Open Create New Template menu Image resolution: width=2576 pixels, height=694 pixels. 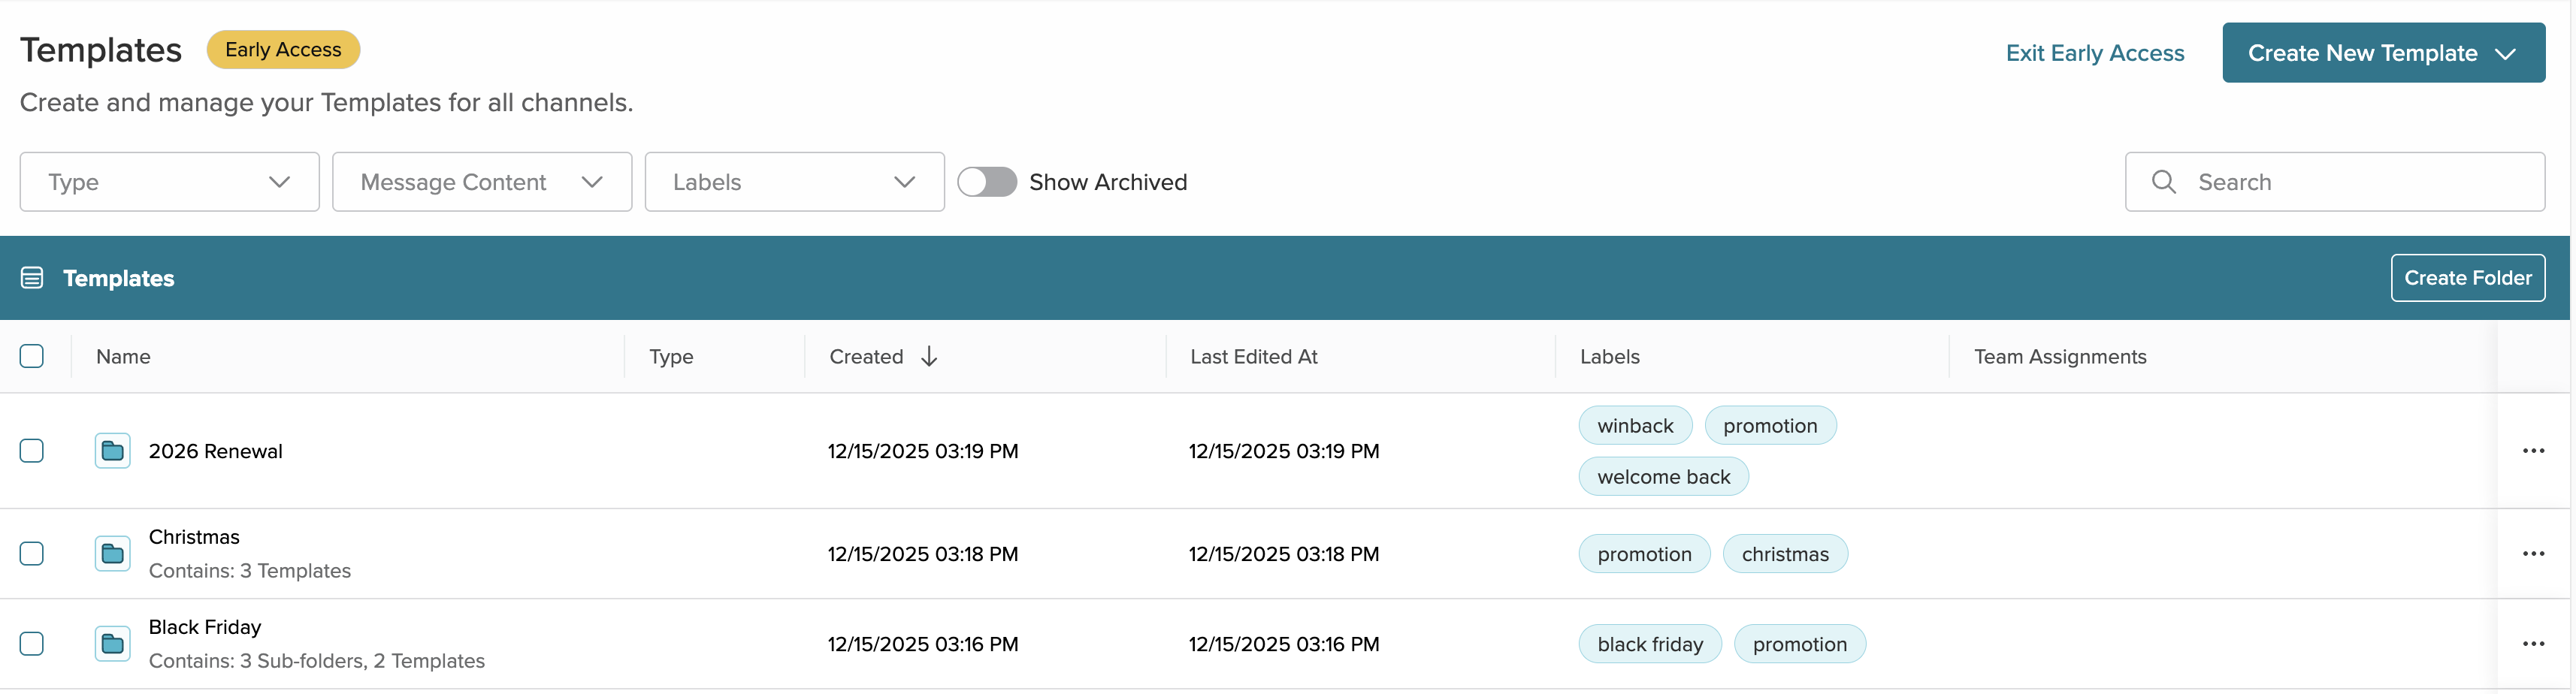pos(2382,53)
